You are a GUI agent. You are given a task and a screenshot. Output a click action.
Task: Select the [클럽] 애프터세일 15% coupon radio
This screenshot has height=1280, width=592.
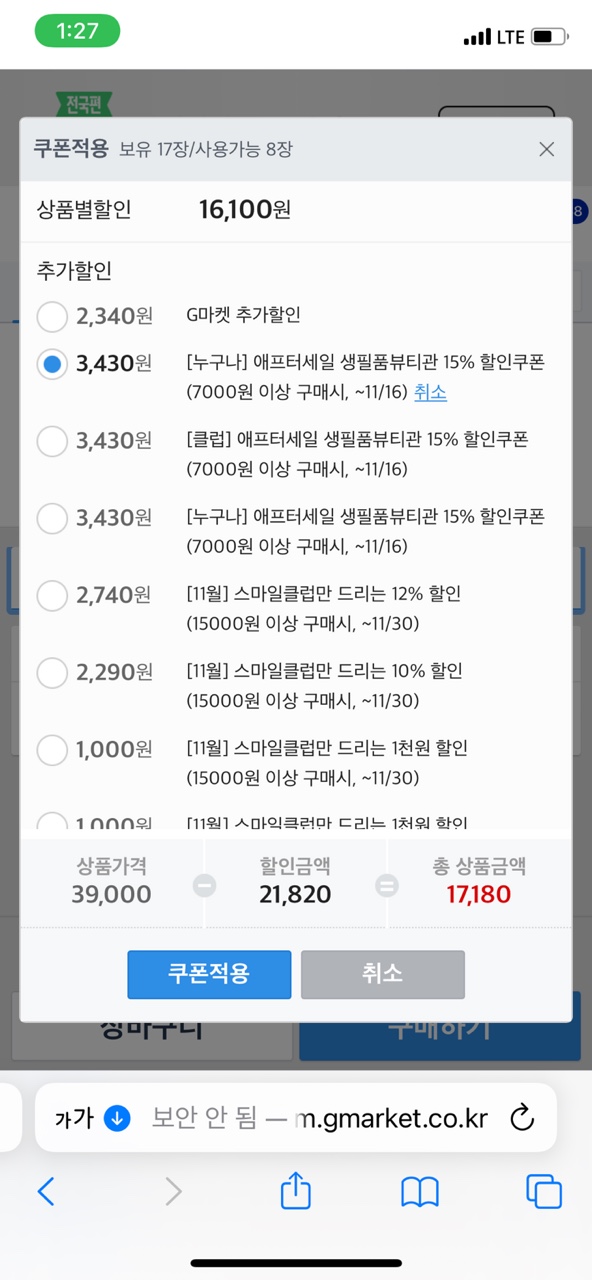[52, 441]
